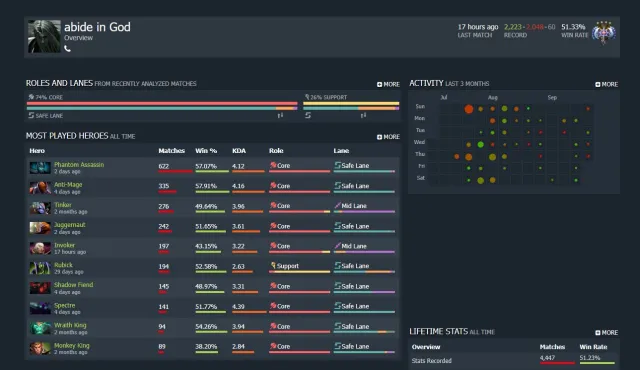Click the Invoker Mid Lane icon
This screenshot has height=370, width=640.
click(x=337, y=246)
